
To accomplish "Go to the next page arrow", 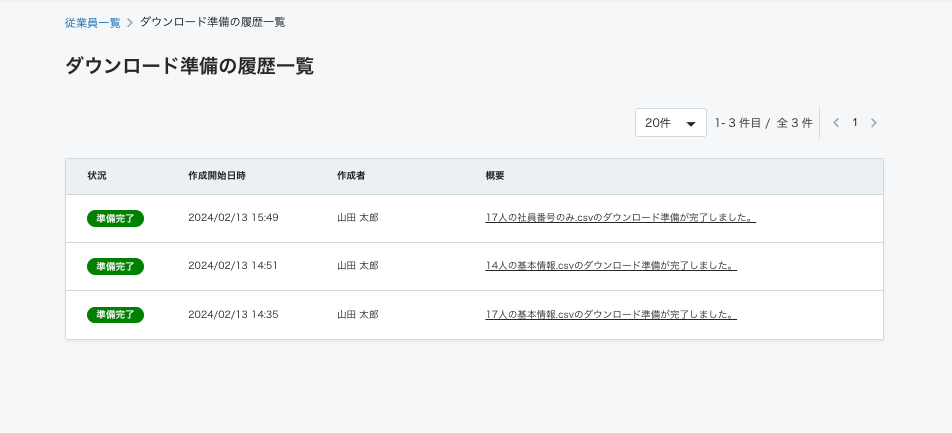I will point(874,123).
